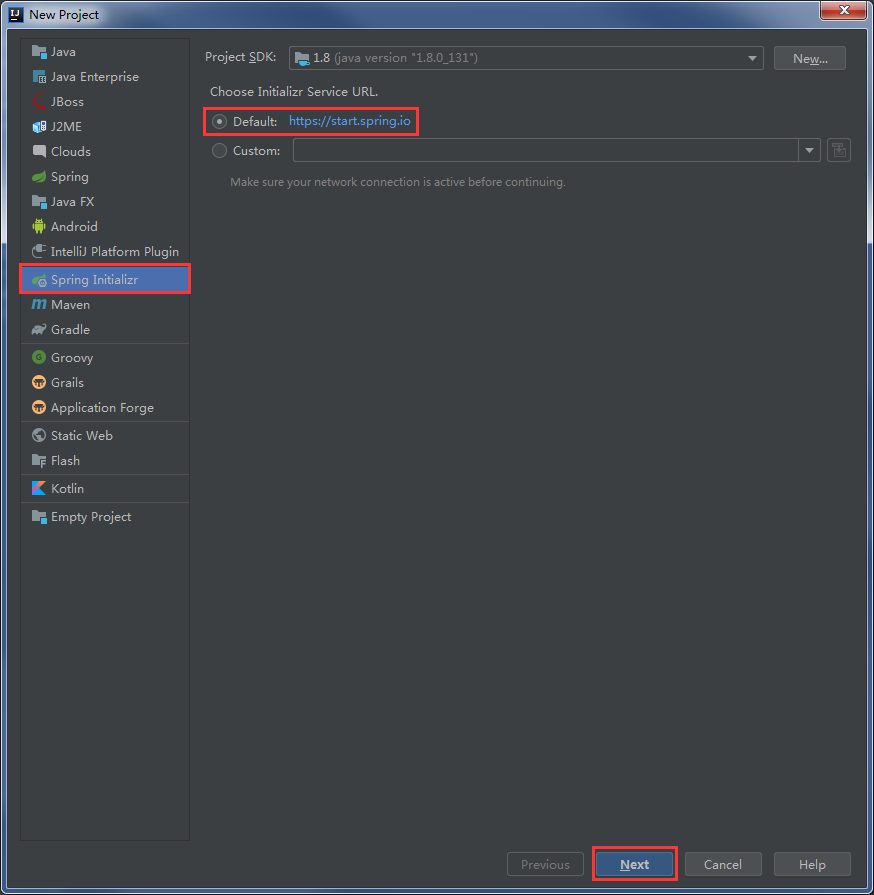Select the Default service URL radio button

[219, 122]
